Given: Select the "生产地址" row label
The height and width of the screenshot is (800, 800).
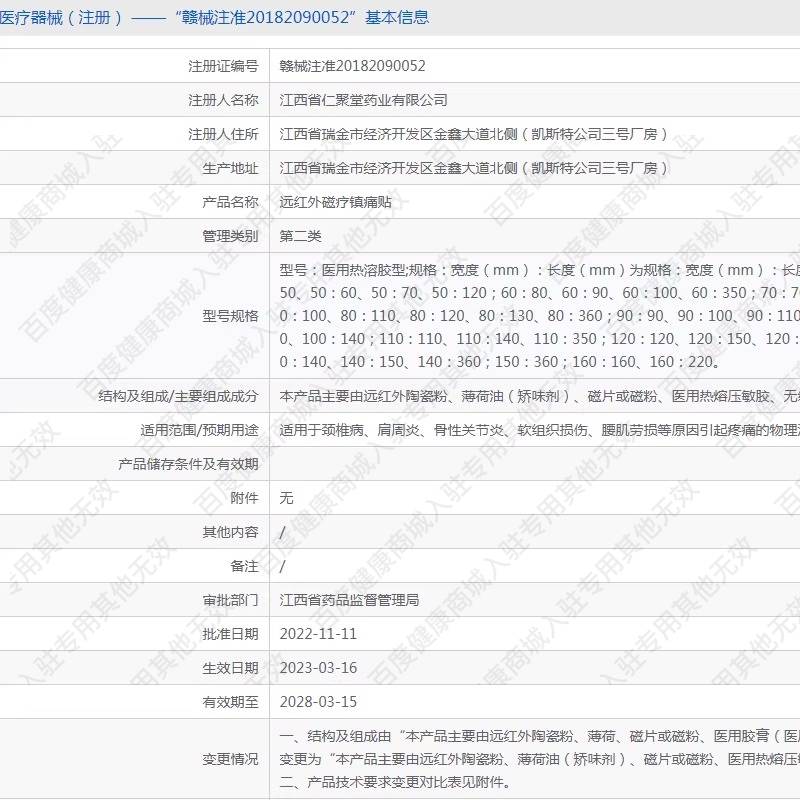Looking at the screenshot, I should [x=230, y=168].
